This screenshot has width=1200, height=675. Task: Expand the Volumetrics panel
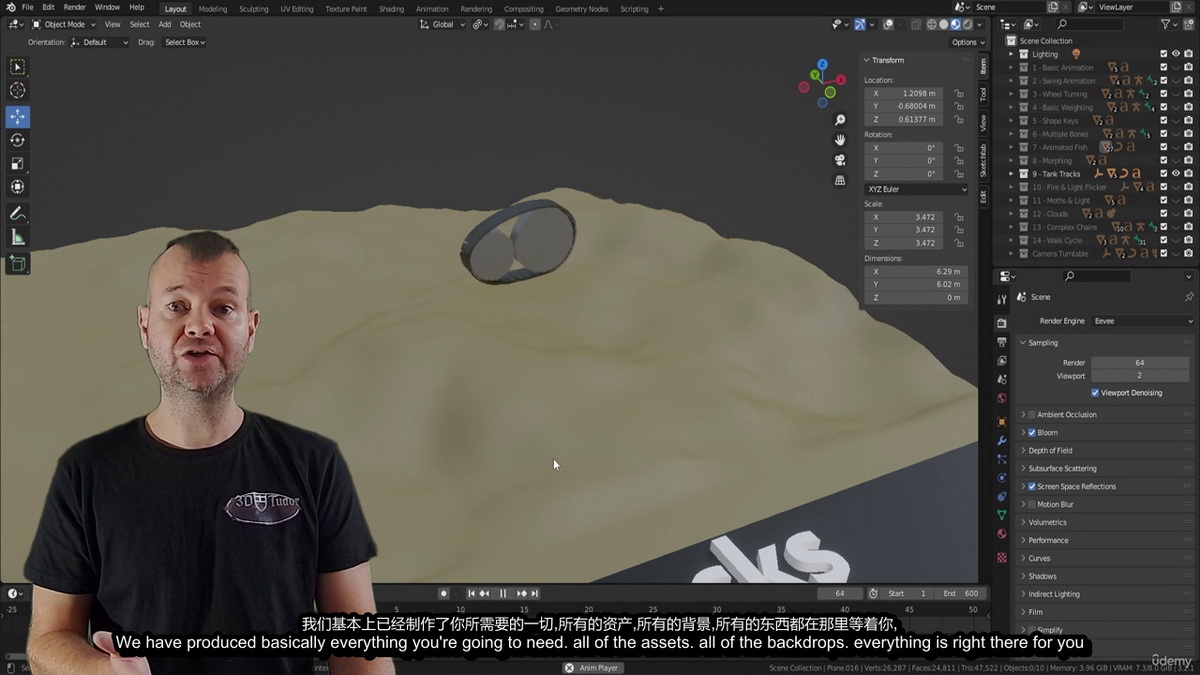(x=1106, y=523)
